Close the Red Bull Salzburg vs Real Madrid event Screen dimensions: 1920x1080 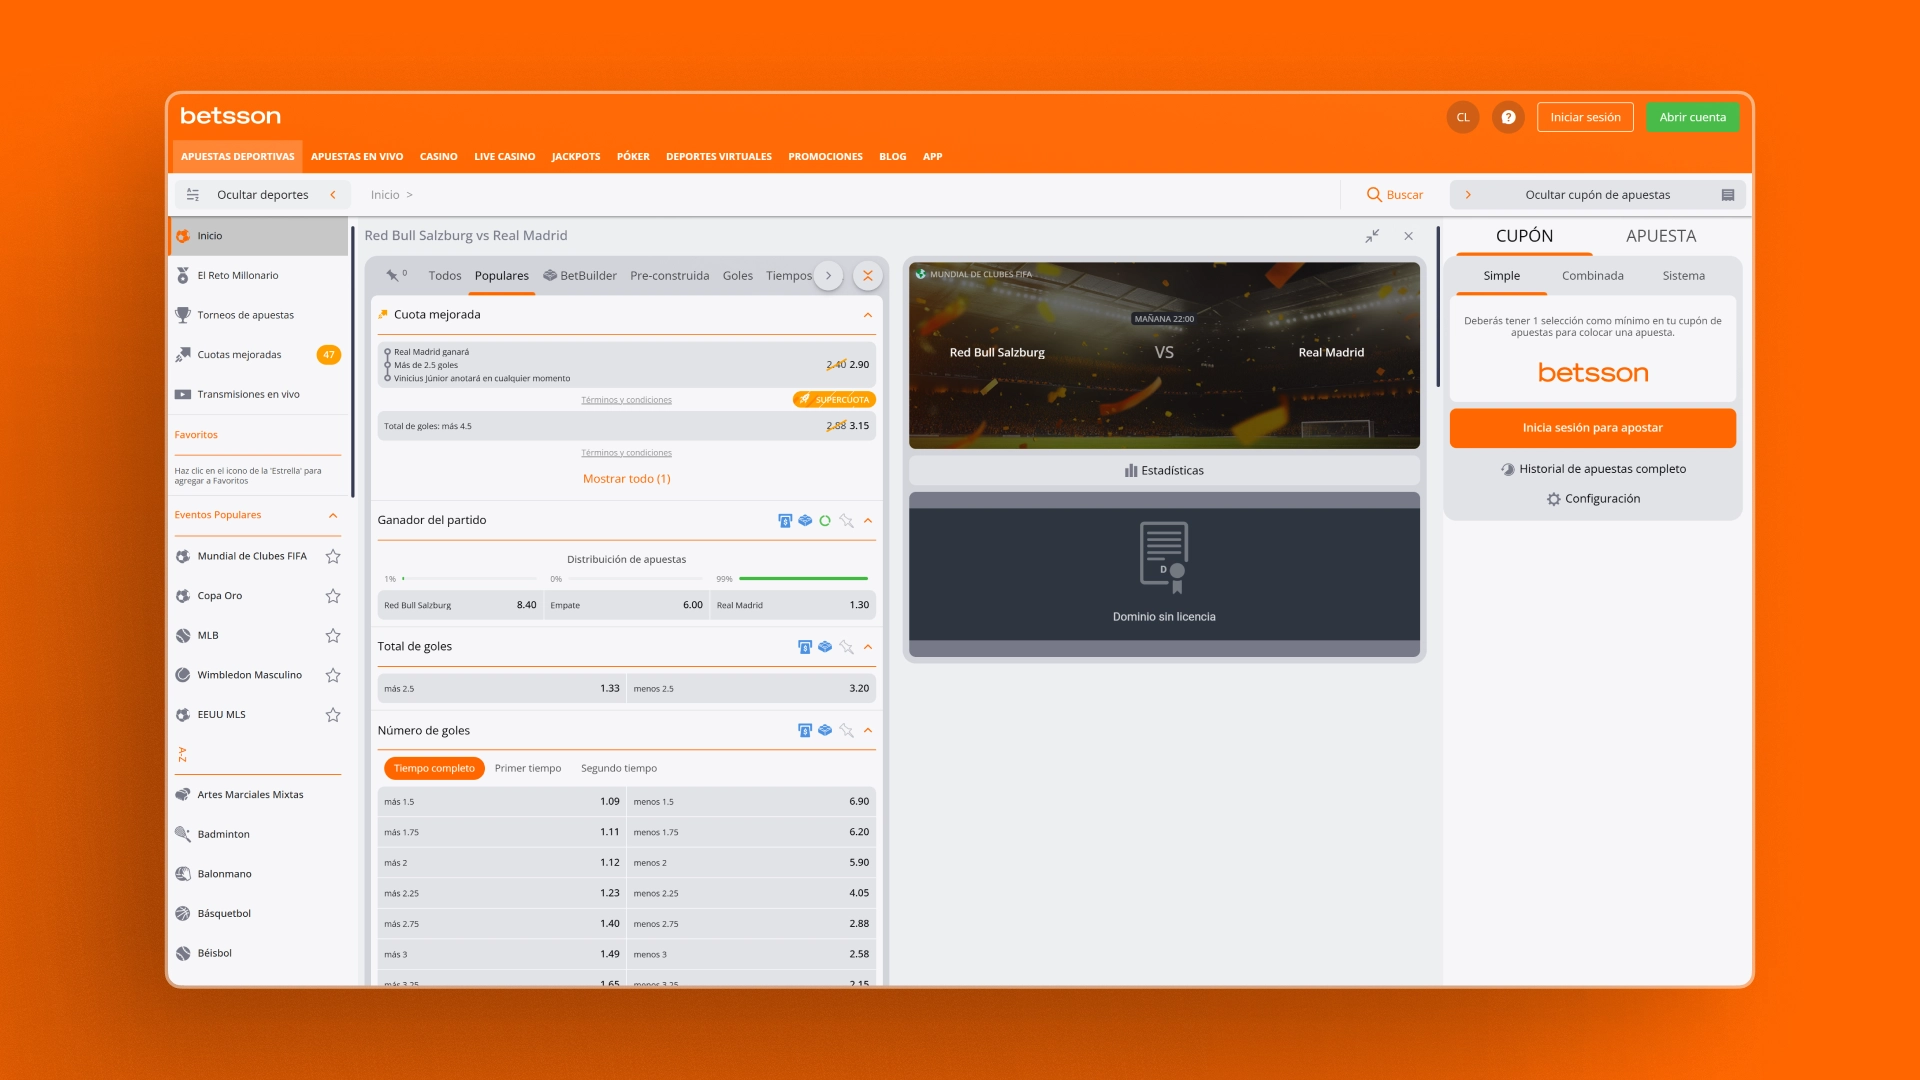pyautogui.click(x=1408, y=236)
